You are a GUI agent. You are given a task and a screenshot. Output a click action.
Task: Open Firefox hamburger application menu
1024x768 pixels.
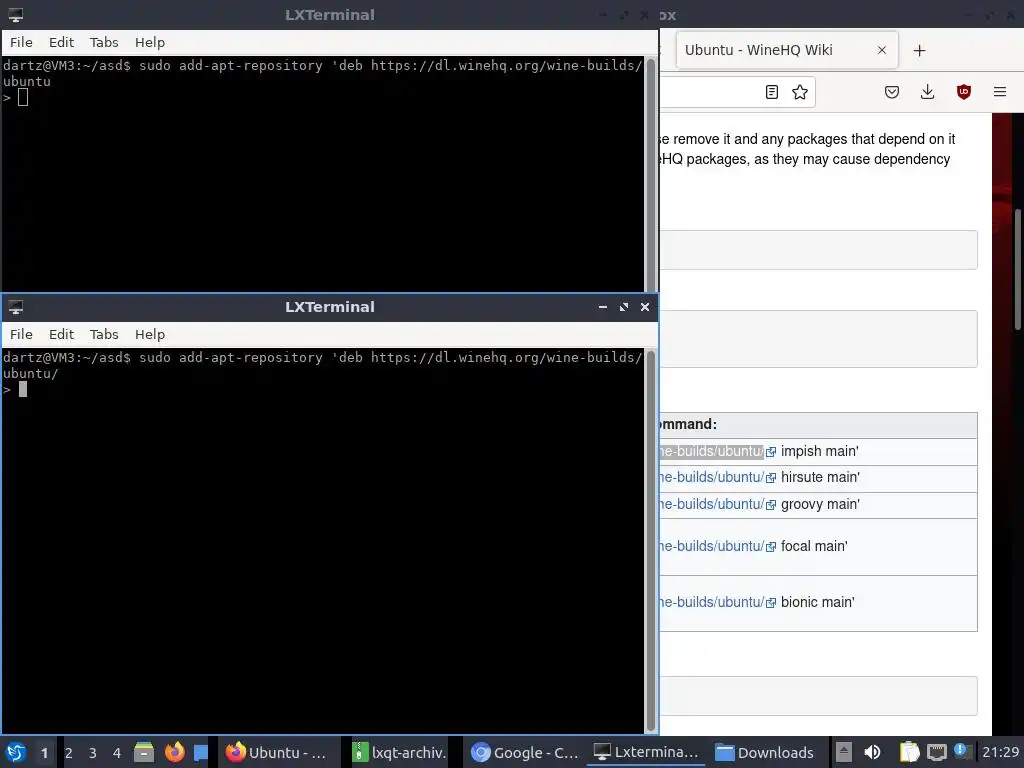point(999,92)
